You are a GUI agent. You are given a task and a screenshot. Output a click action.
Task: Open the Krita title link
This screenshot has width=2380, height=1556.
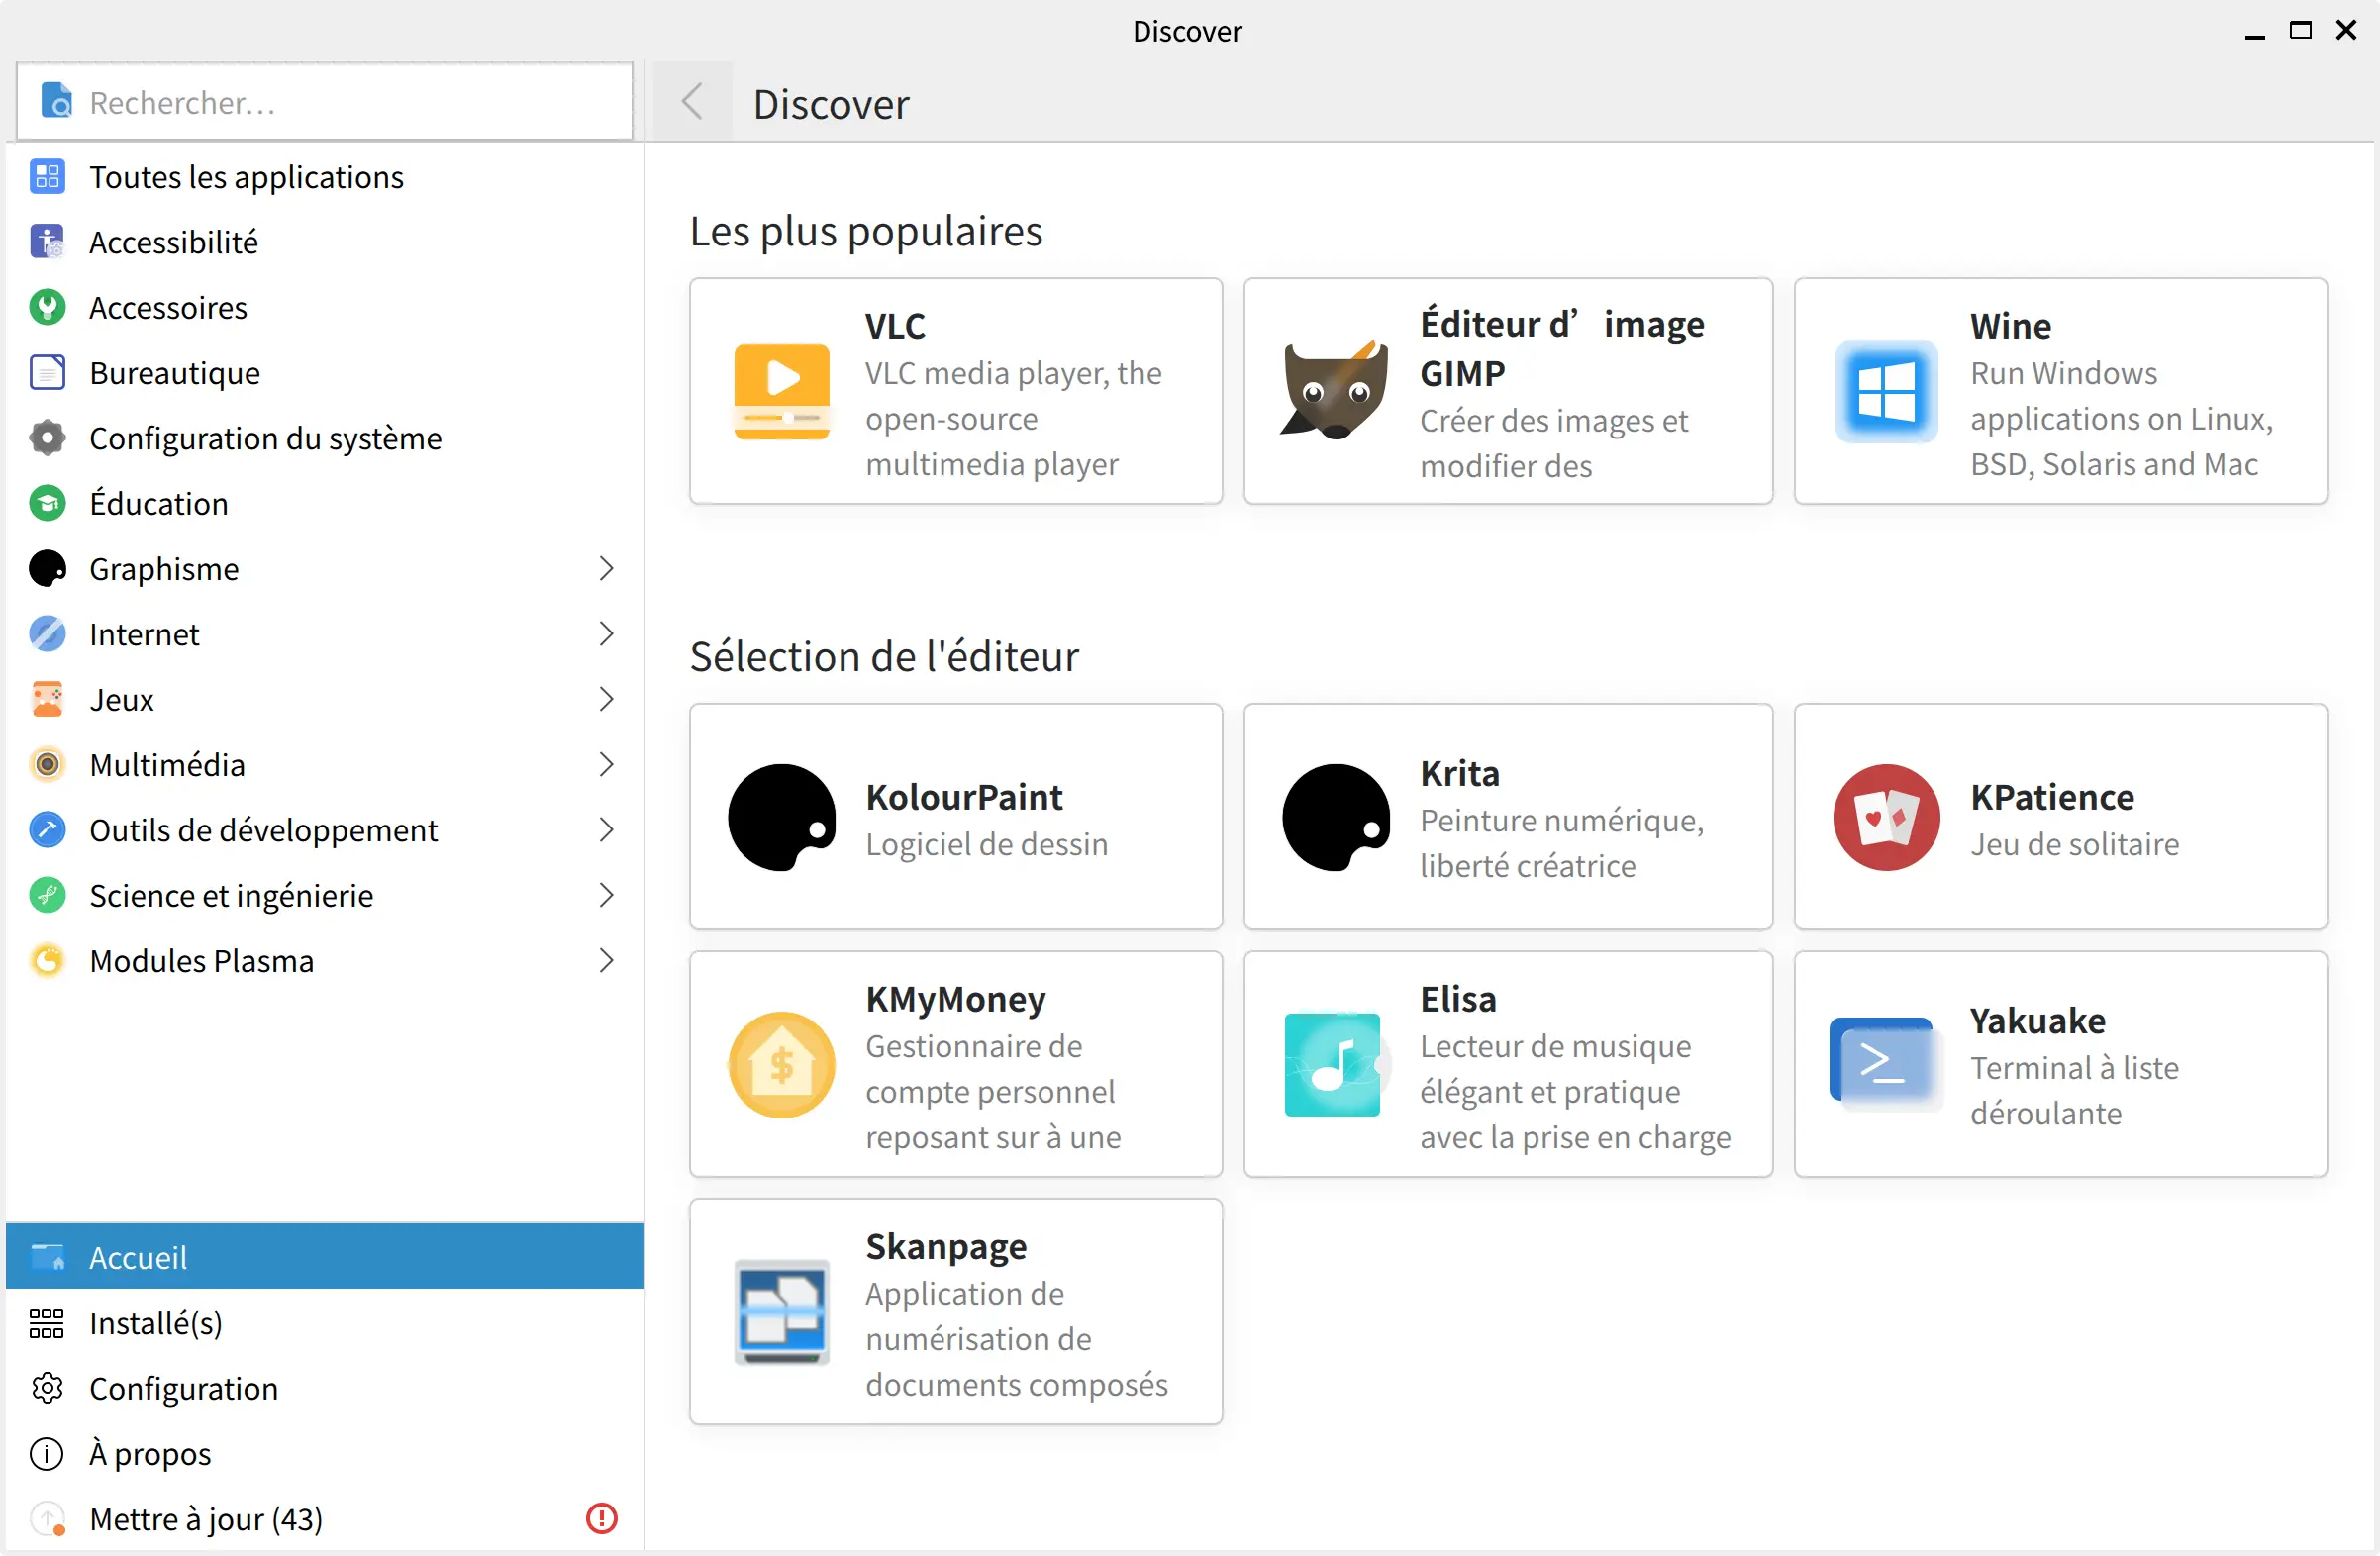pos(1460,774)
